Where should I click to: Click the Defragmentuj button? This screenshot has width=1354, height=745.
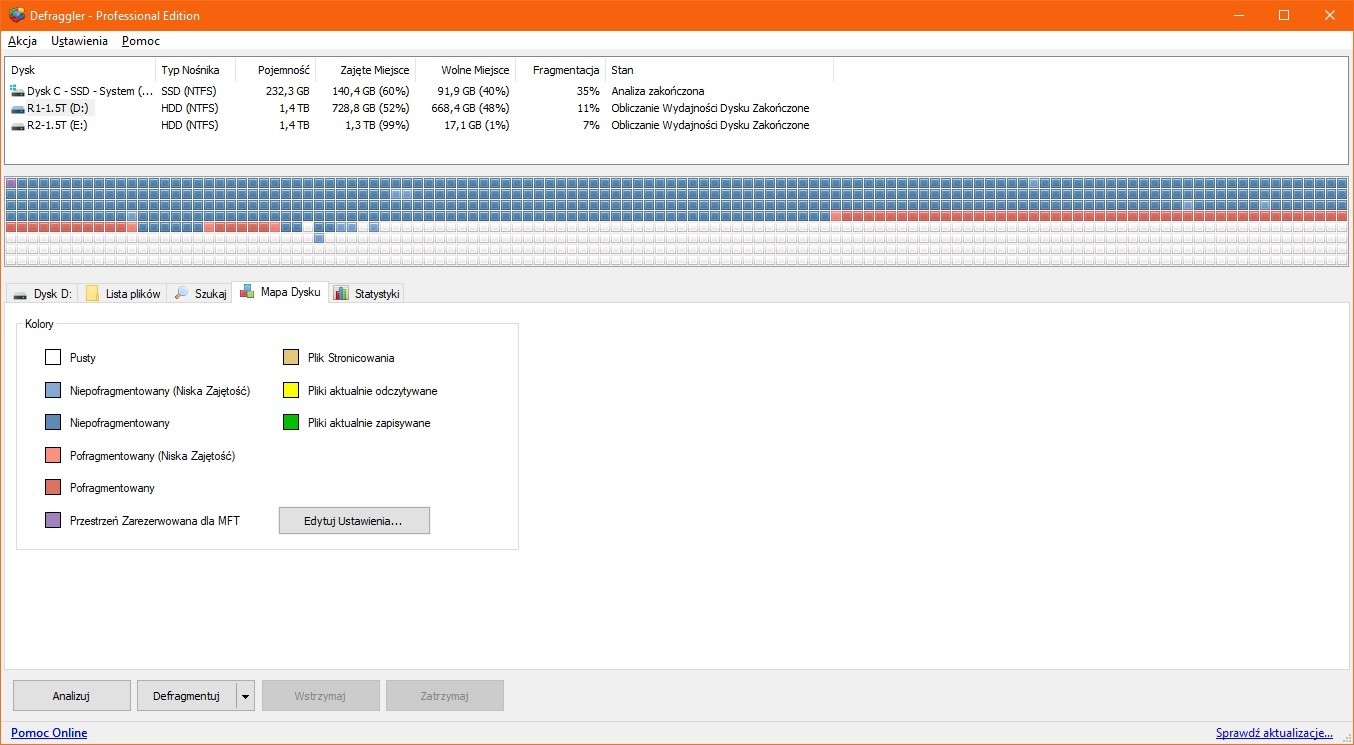(x=186, y=696)
